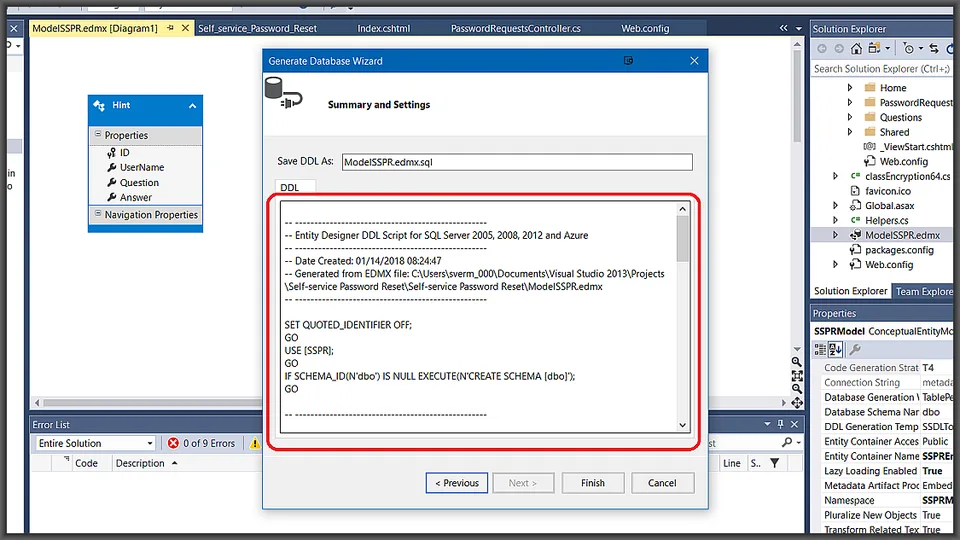Image resolution: width=960 pixels, height=540 pixels.
Task: Select the DDL tab in wizard
Action: [x=290, y=187]
